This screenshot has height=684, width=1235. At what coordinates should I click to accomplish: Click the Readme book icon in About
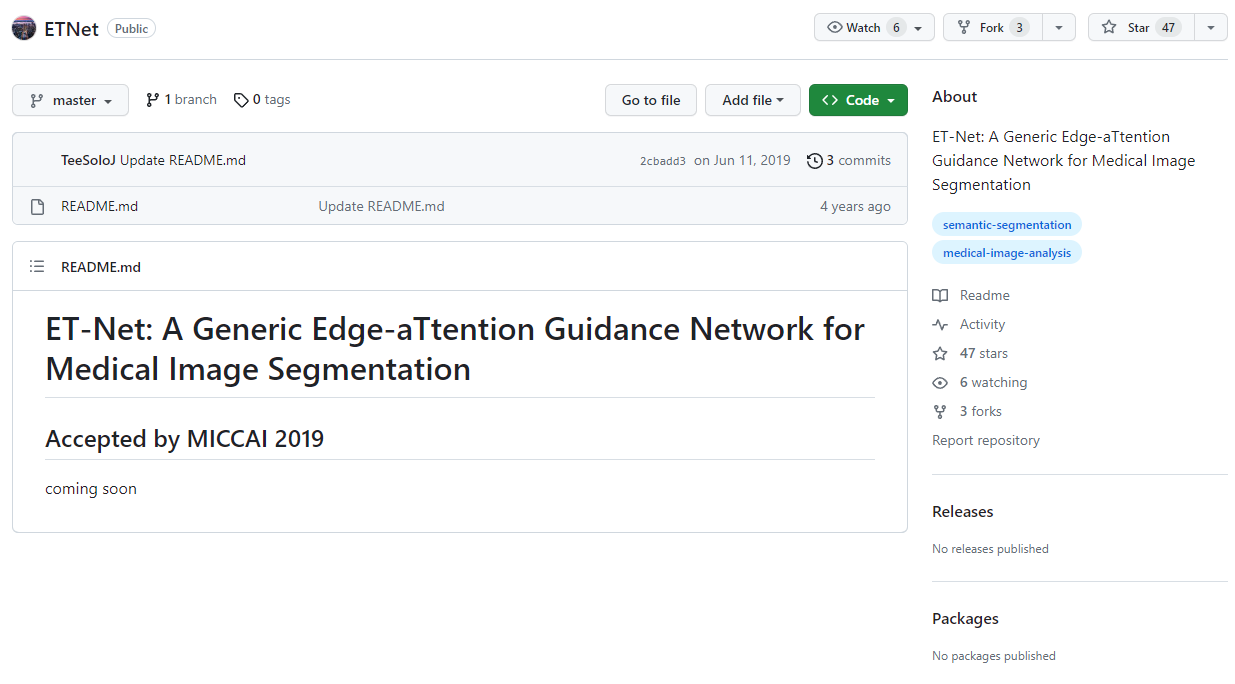coord(940,296)
